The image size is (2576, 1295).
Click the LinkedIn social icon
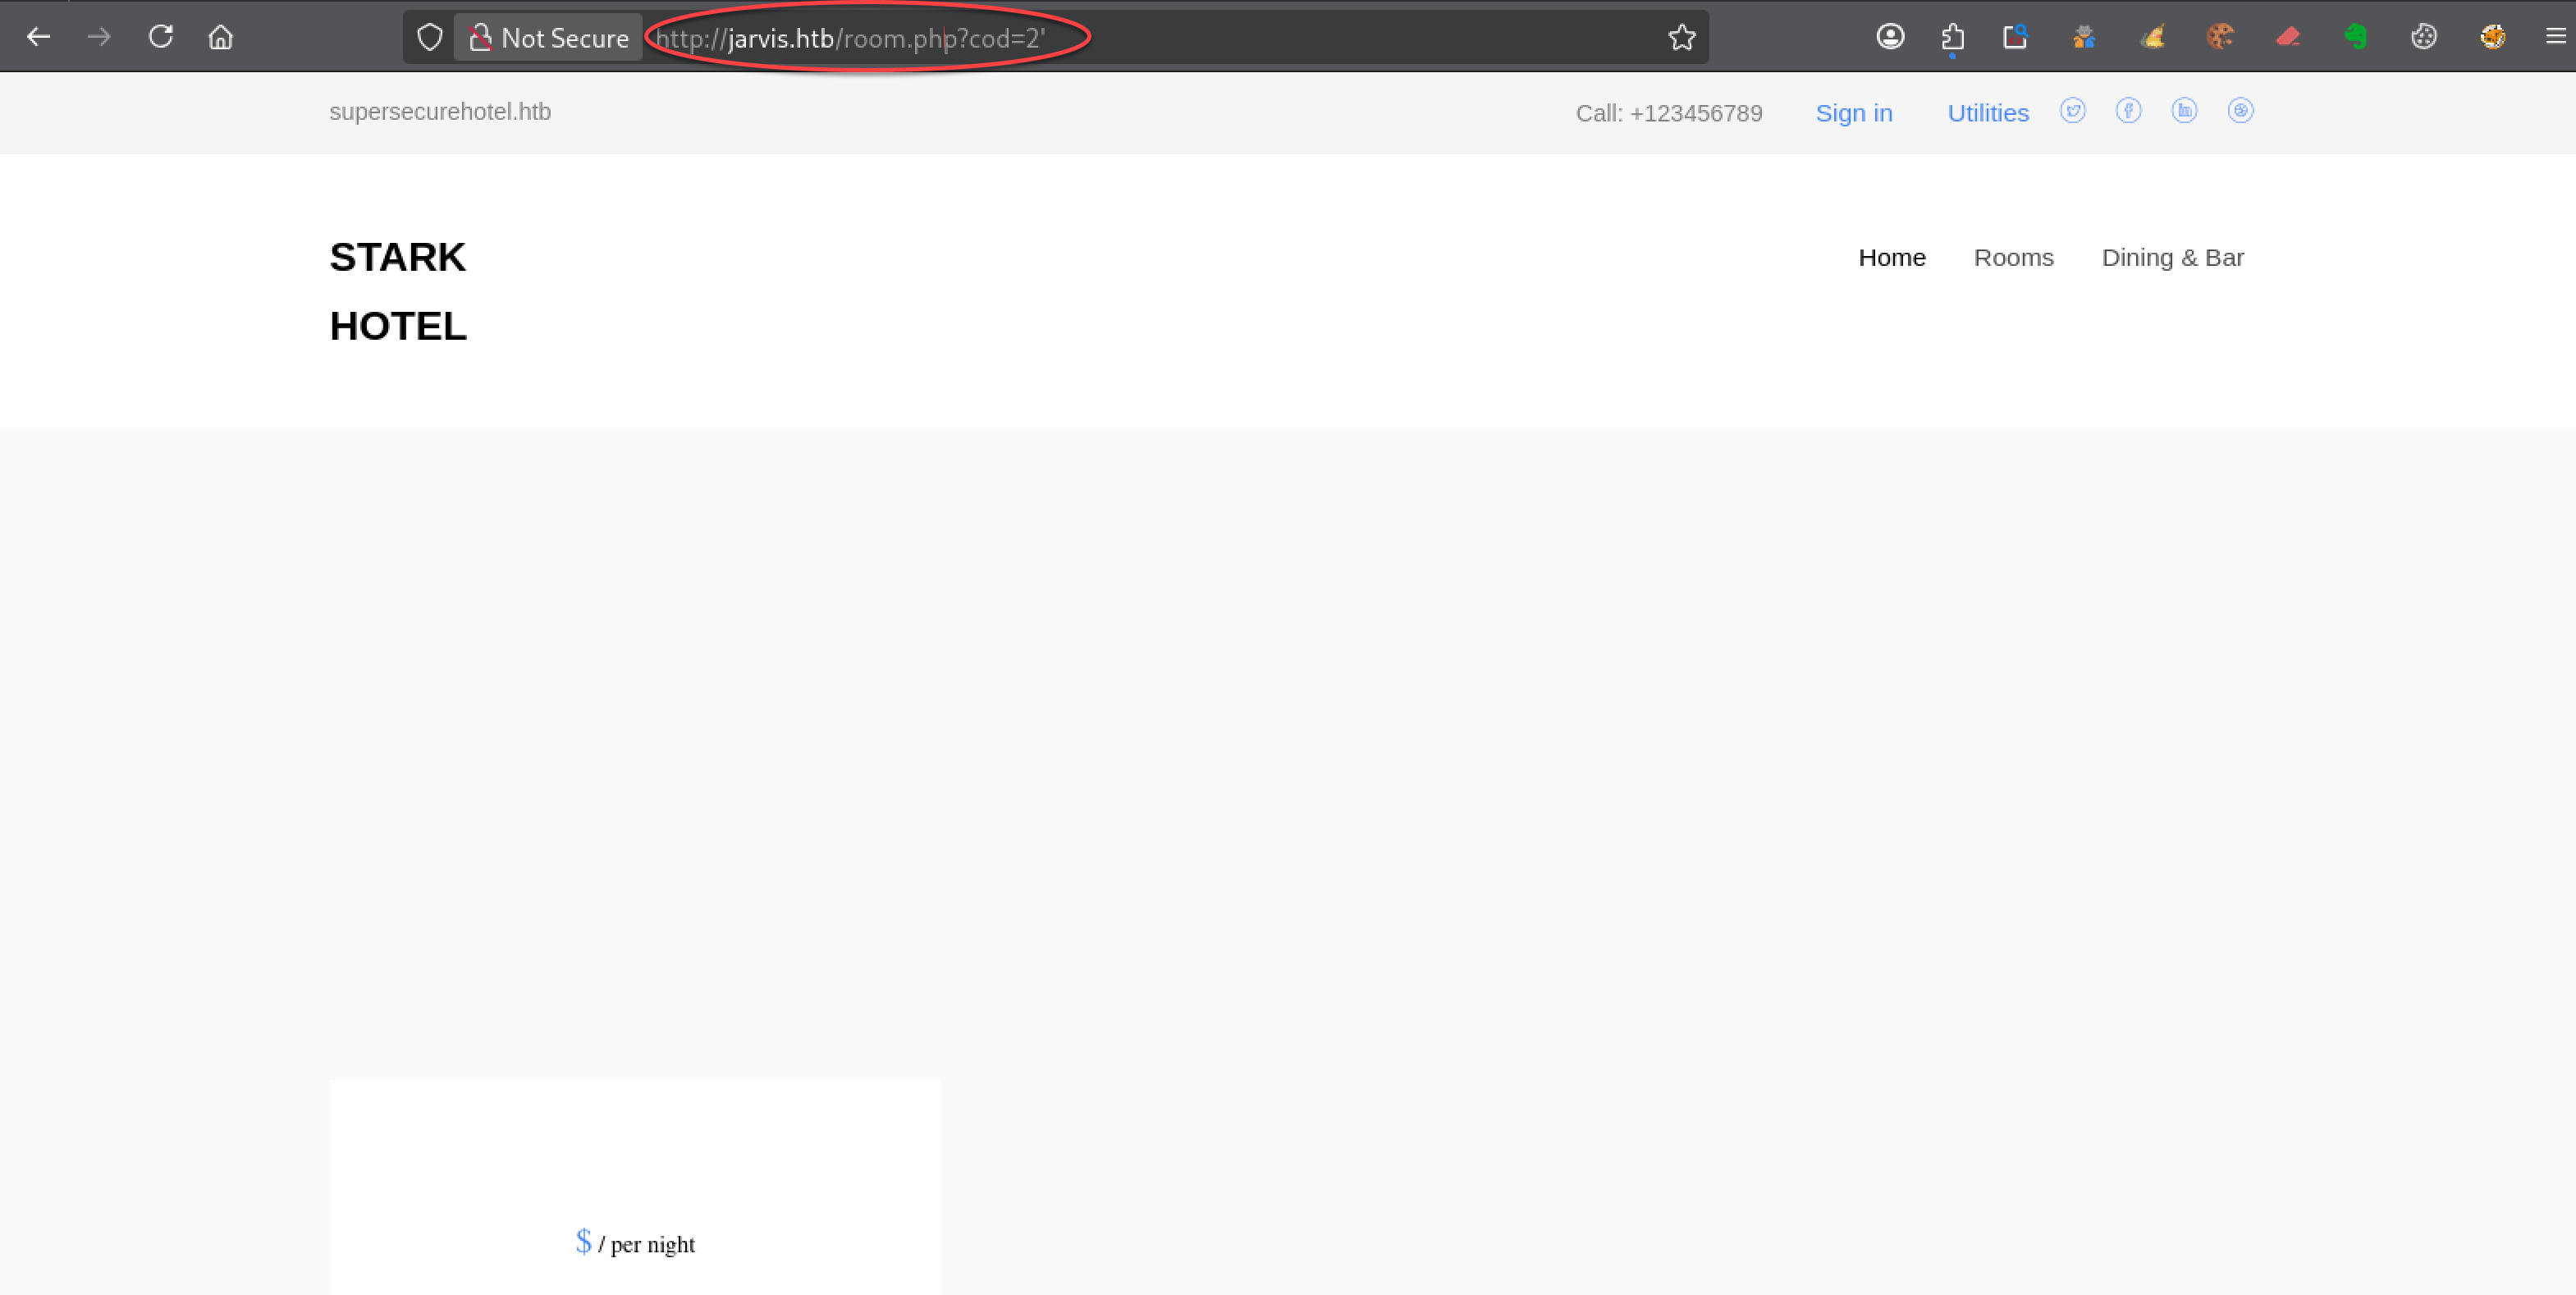click(x=2184, y=111)
